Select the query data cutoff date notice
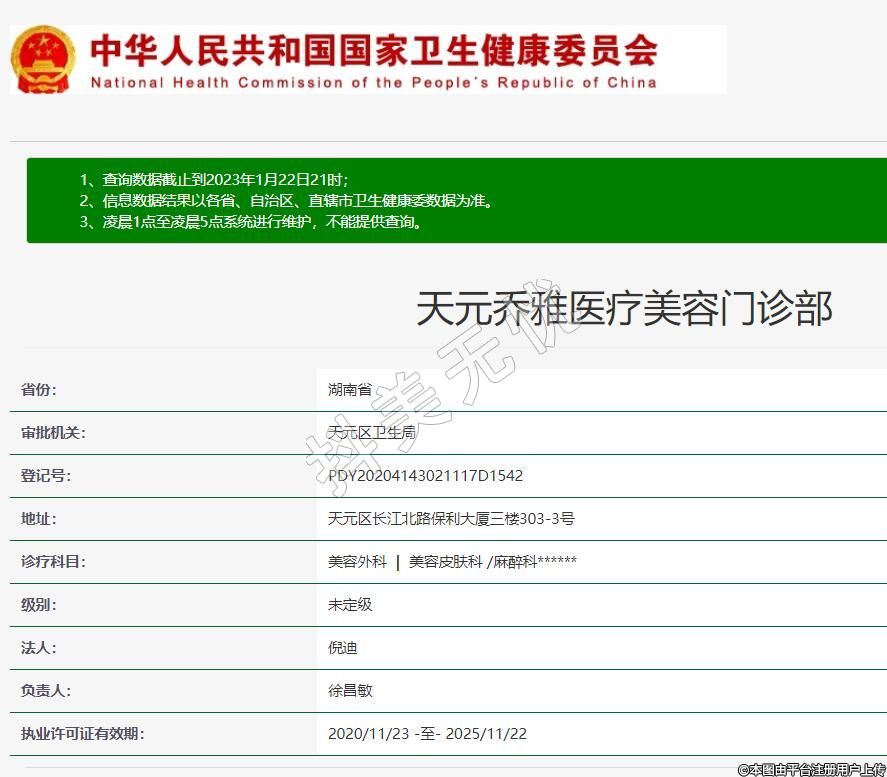 click(x=214, y=180)
